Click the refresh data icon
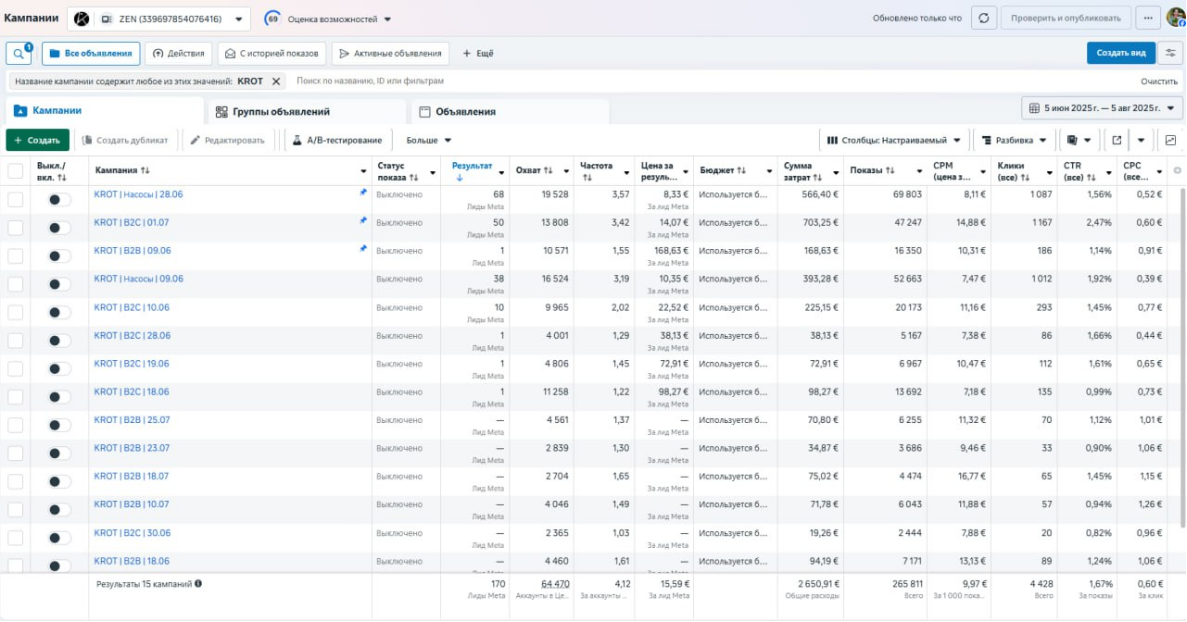The image size is (1187, 622). click(985, 18)
